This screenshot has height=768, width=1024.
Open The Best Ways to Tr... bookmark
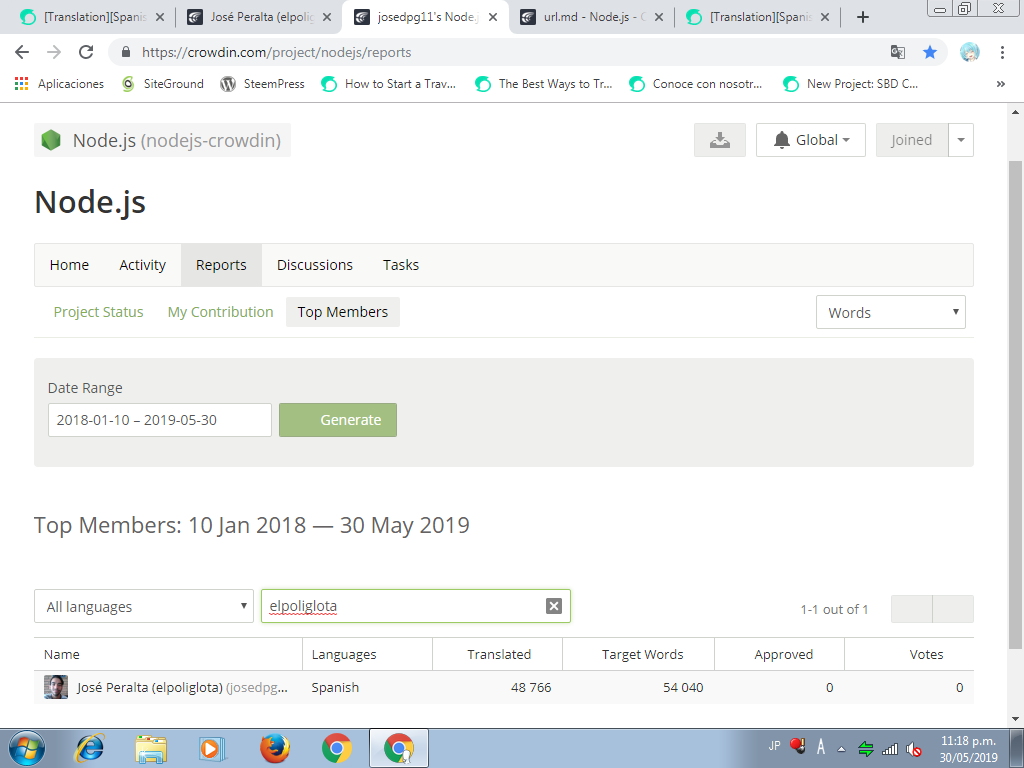(x=543, y=84)
